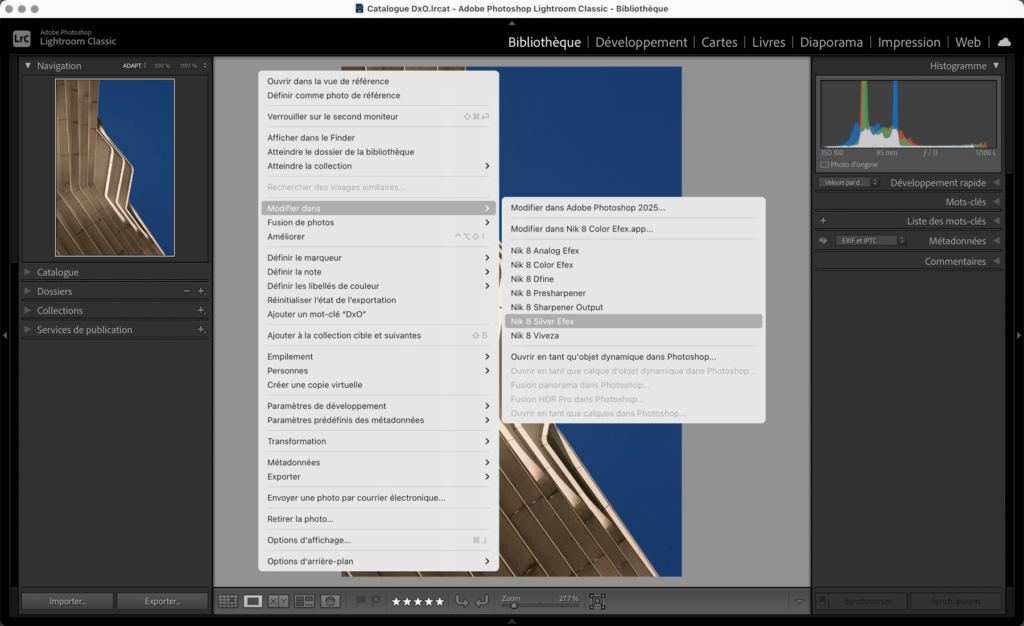
Task: Open Compare view (XY) icon
Action: [278, 601]
